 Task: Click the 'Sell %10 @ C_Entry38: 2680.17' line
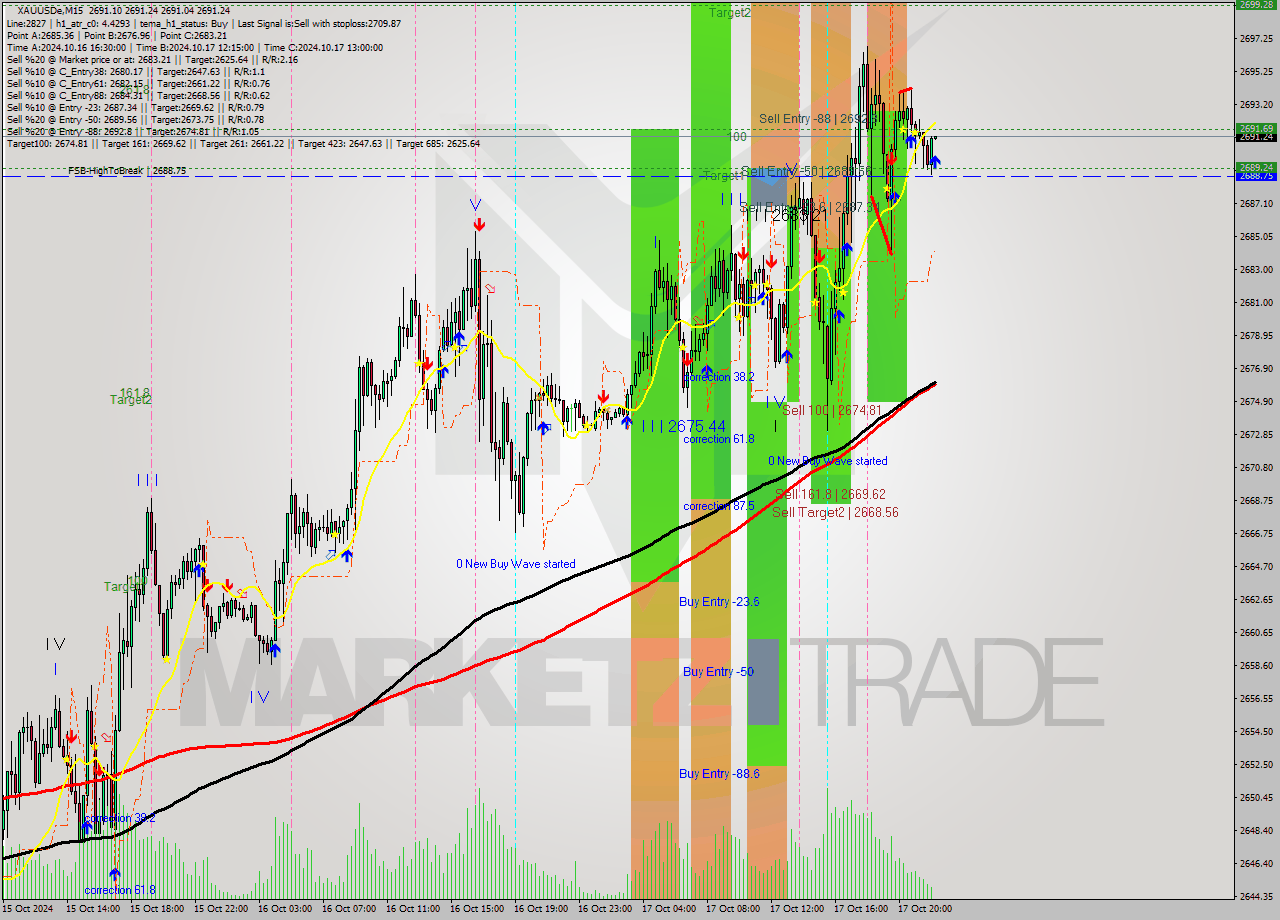(135, 71)
